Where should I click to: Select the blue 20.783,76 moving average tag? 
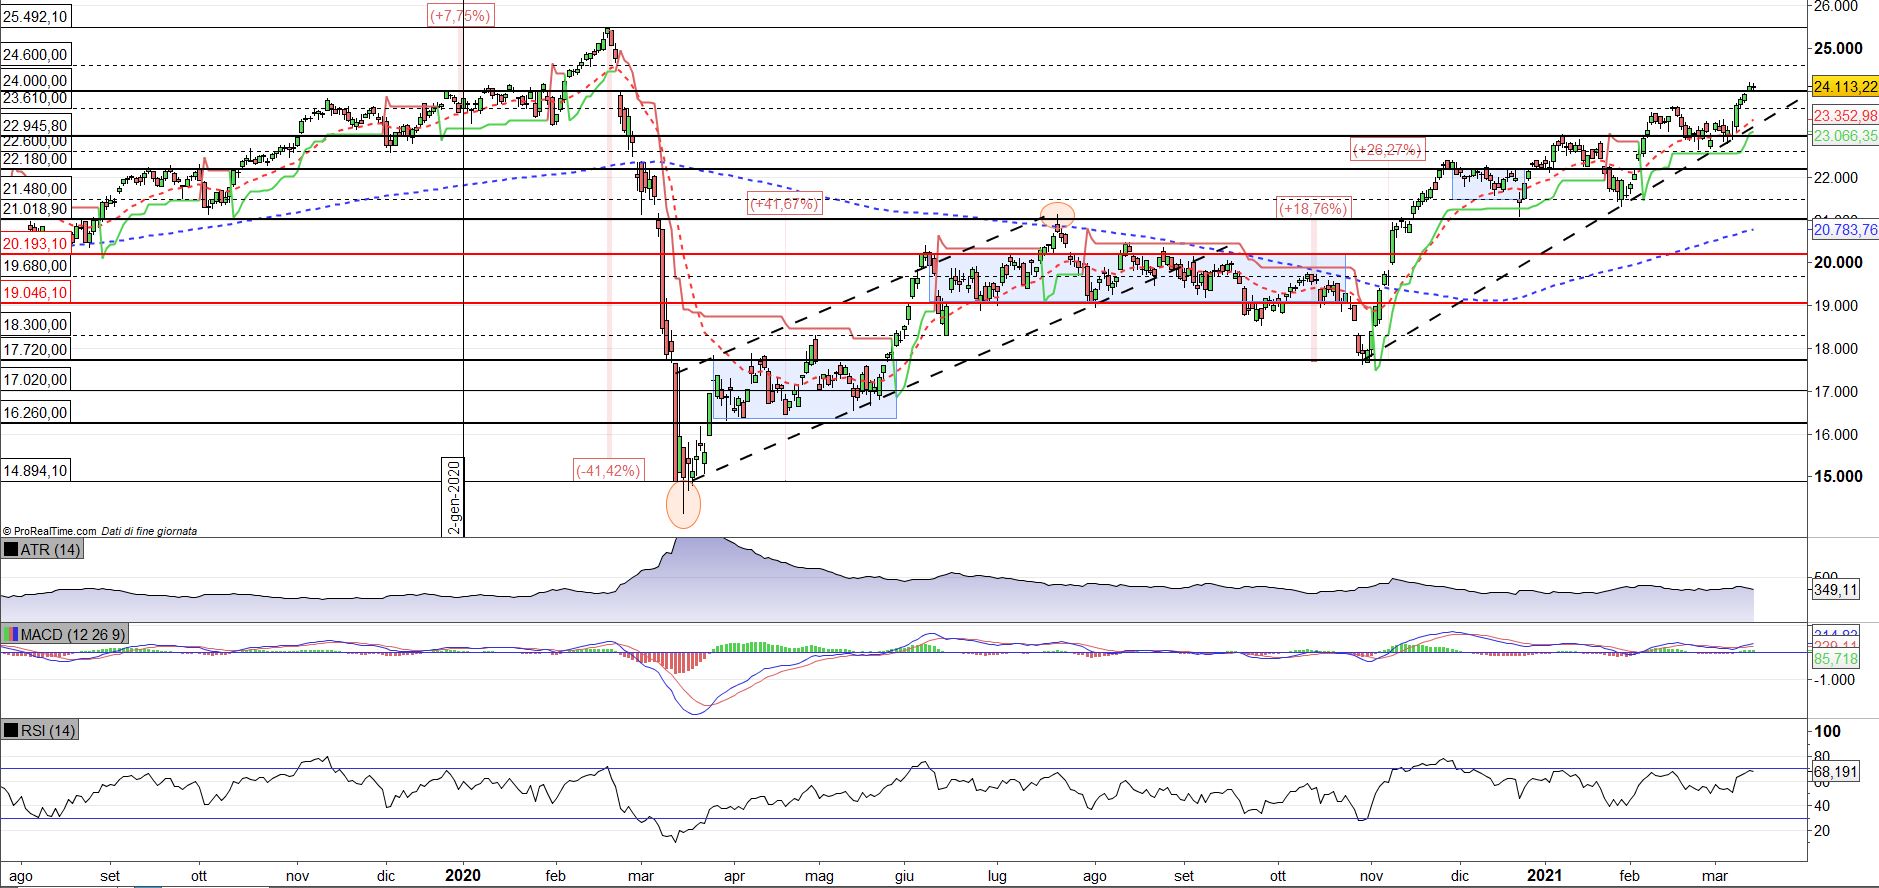tap(1844, 230)
